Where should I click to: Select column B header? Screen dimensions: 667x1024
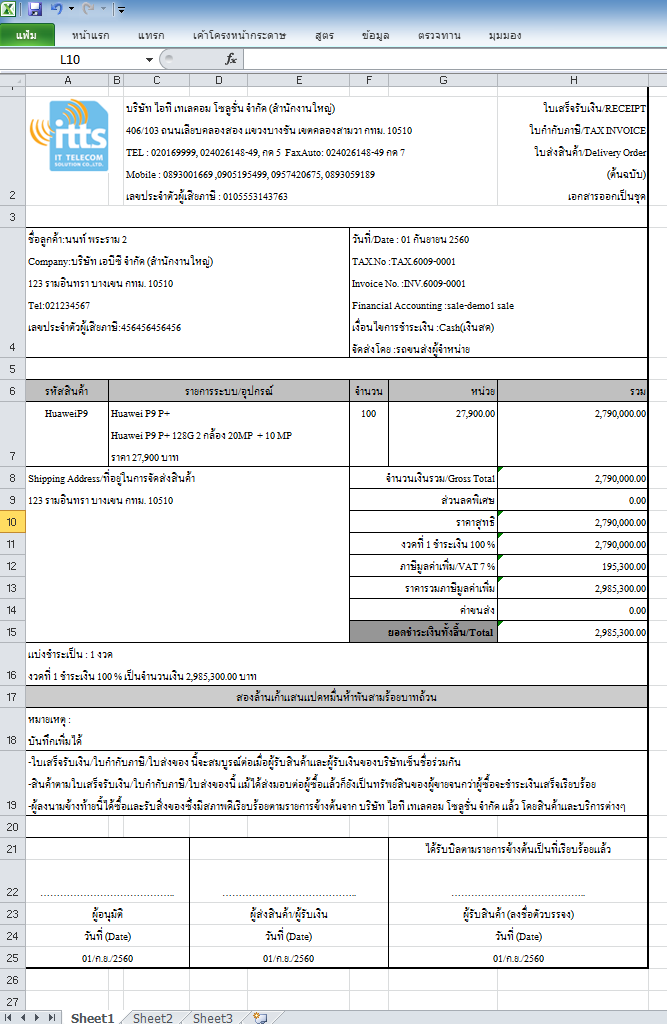pos(116,80)
